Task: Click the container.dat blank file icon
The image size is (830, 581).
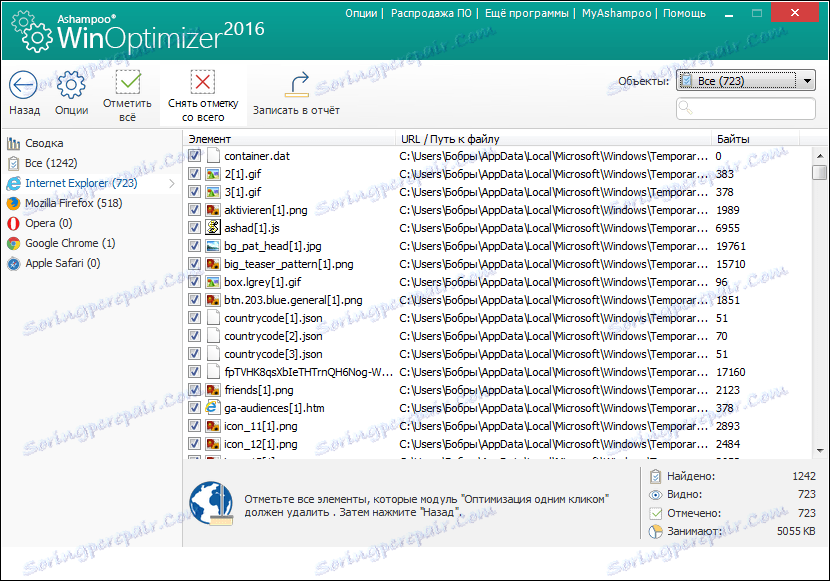Action: click(213, 156)
